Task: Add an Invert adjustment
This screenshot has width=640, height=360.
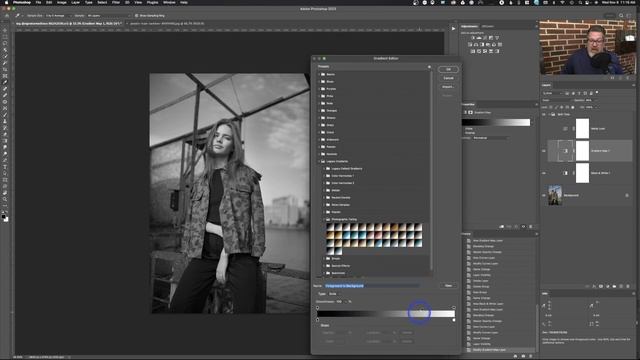Action: pyautogui.click(x=473, y=51)
